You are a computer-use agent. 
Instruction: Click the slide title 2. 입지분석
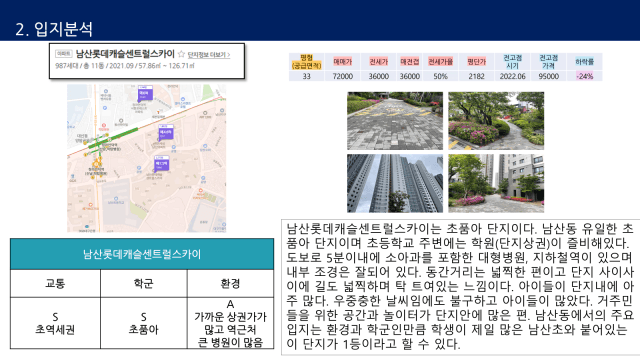54,29
